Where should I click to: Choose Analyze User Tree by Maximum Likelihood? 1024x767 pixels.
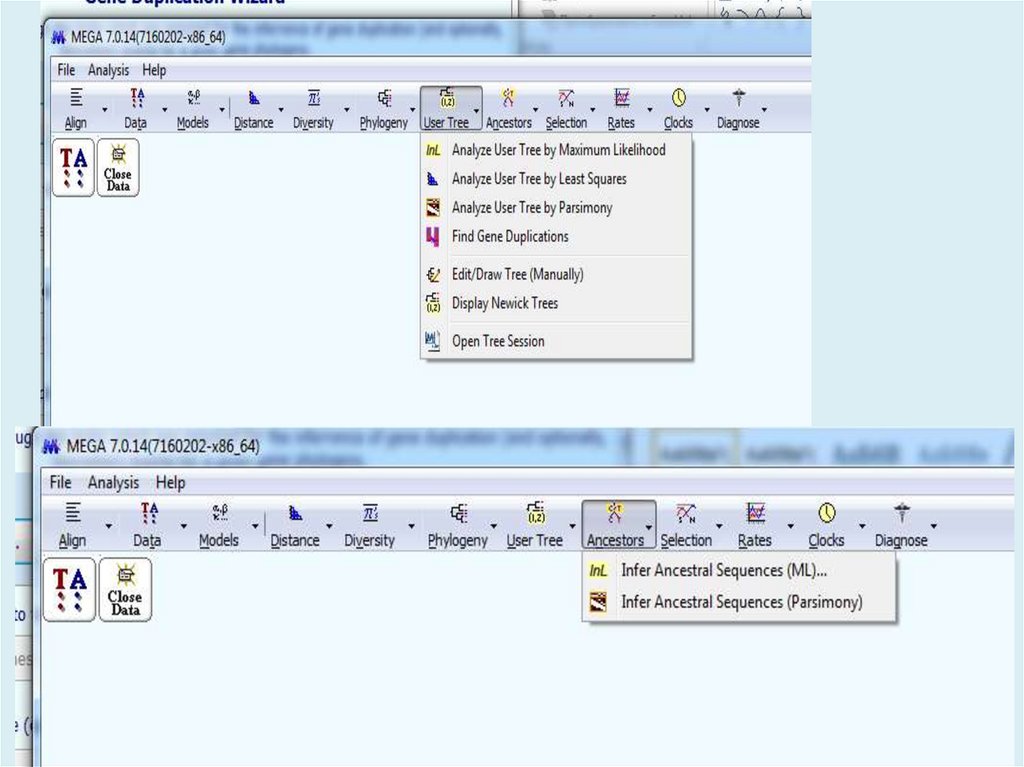[556, 150]
